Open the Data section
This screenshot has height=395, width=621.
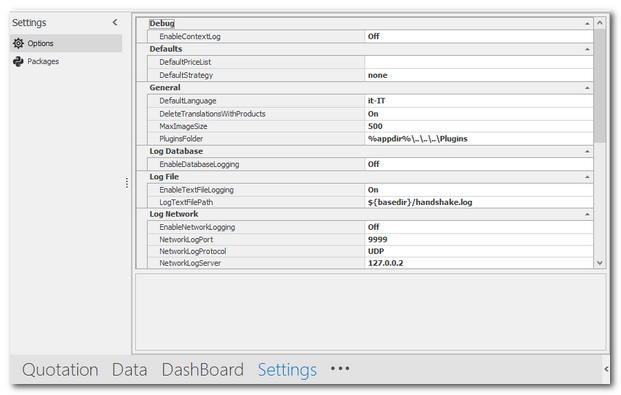(130, 370)
